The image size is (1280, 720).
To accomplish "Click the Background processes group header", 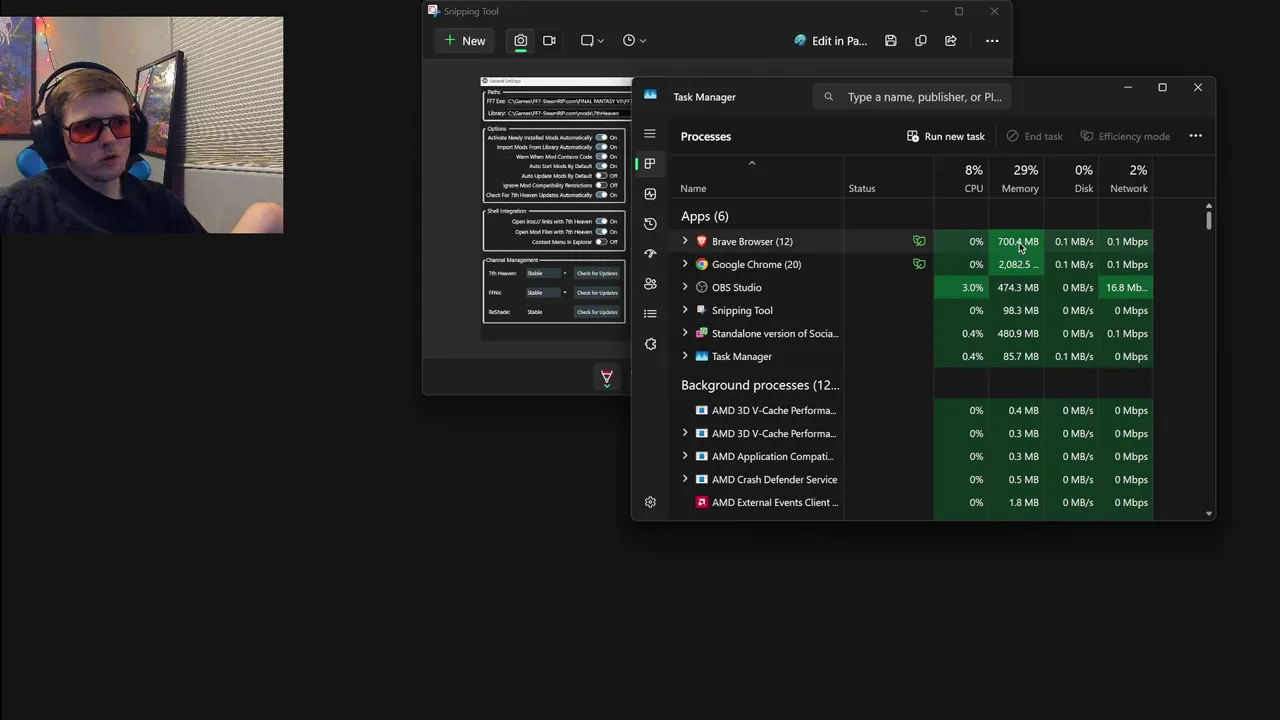I will tap(760, 385).
